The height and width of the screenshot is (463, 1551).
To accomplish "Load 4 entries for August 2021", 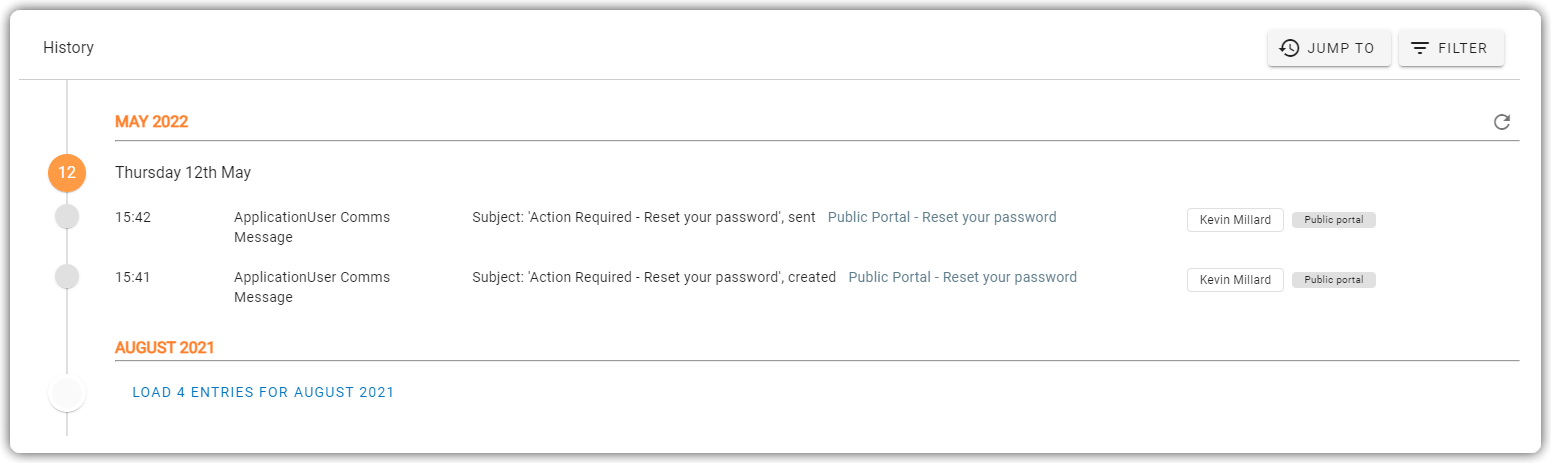I will (263, 392).
